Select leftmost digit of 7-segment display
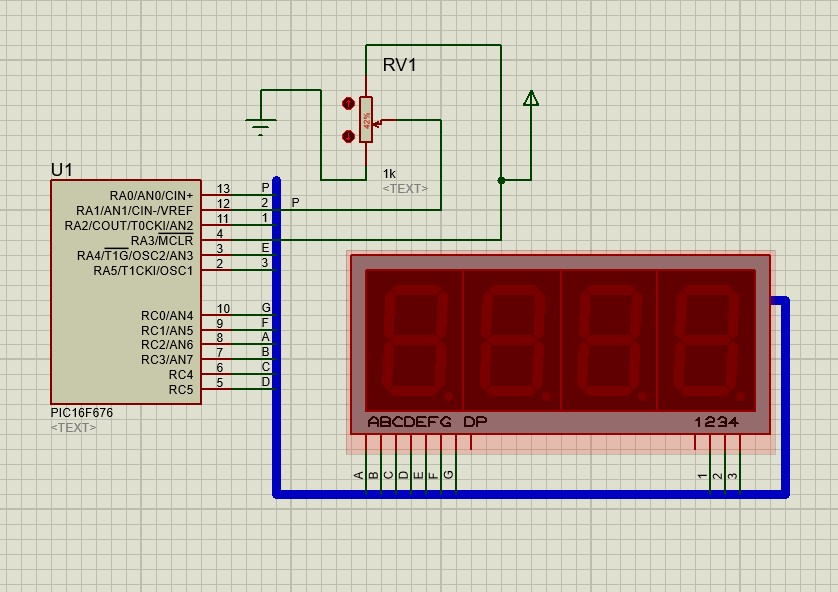This screenshot has height=592, width=838. pyautogui.click(x=415, y=340)
